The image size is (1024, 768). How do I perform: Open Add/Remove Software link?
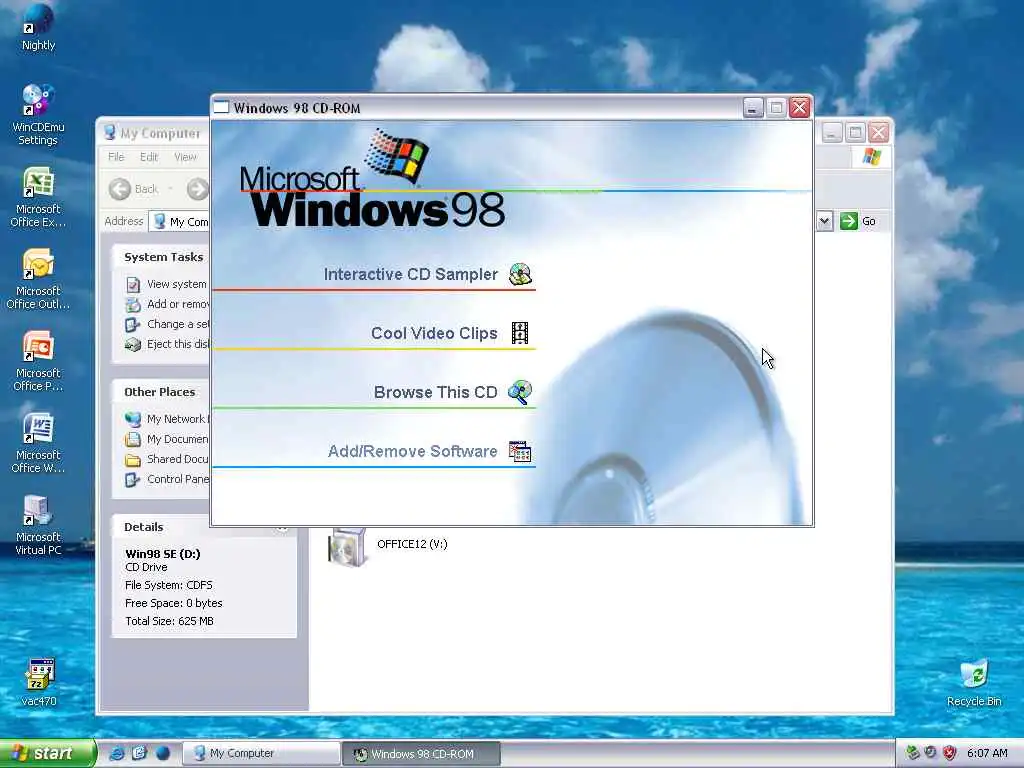tap(413, 451)
